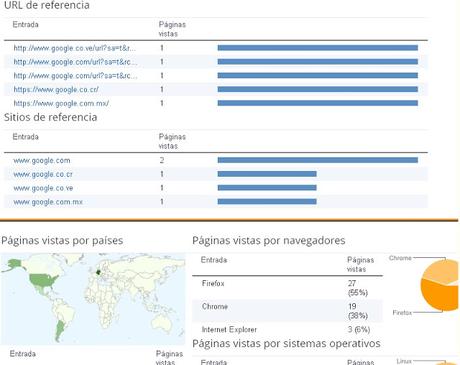The width and height of the screenshot is (460, 365).
Task: Select the Chrome row in browsers table
Action: [287, 311]
